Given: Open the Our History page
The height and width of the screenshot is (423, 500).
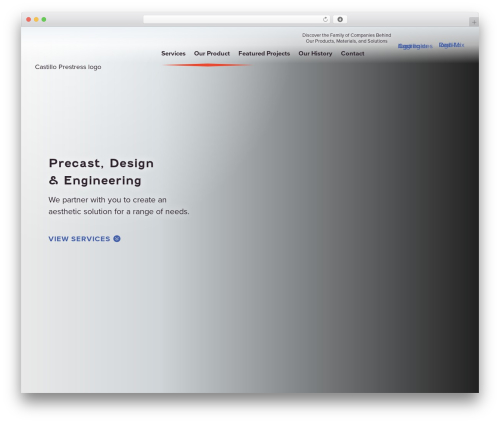Looking at the screenshot, I should (x=315, y=54).
